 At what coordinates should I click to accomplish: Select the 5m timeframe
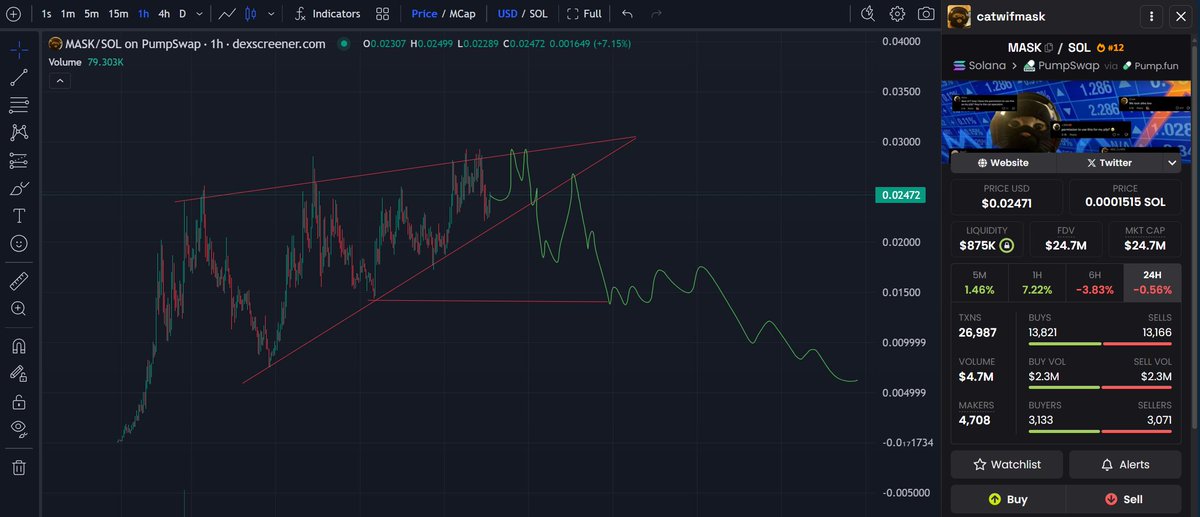pyautogui.click(x=91, y=14)
